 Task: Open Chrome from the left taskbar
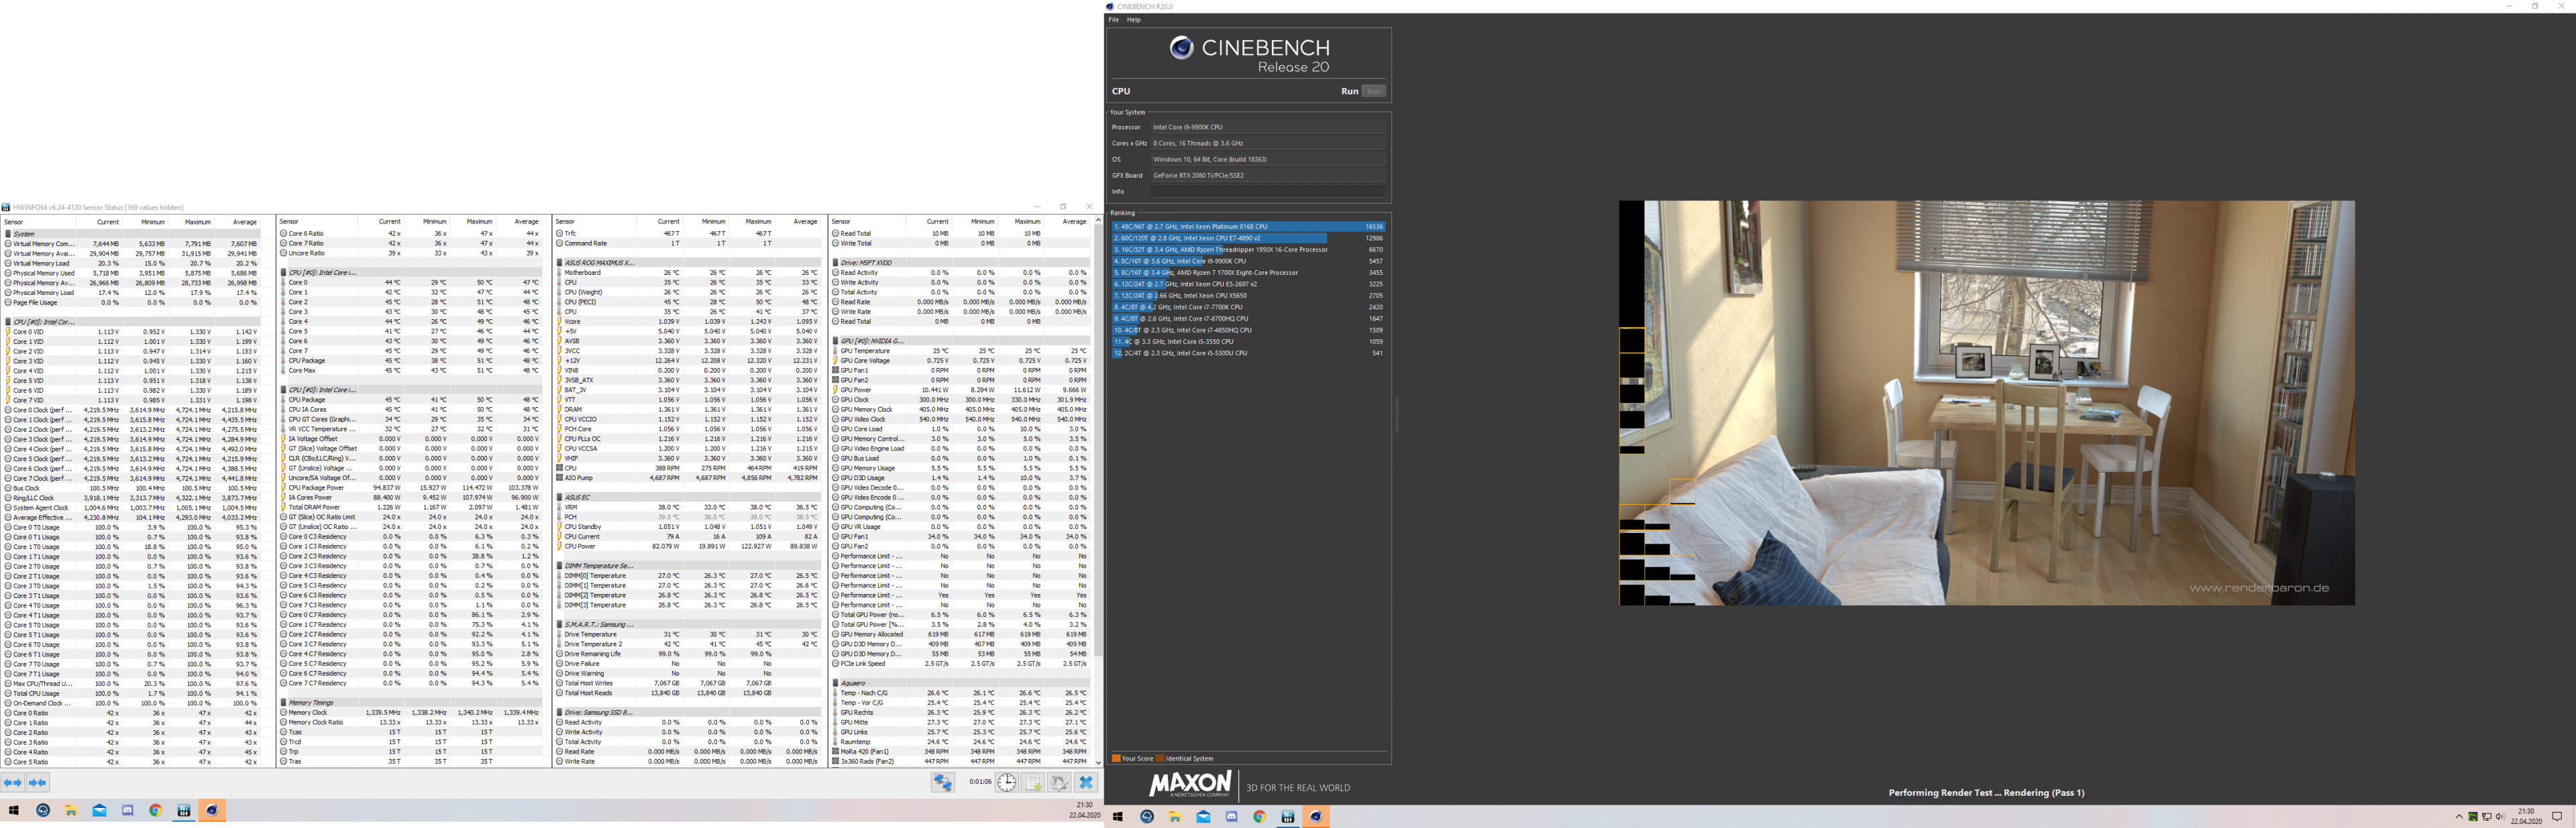click(155, 811)
